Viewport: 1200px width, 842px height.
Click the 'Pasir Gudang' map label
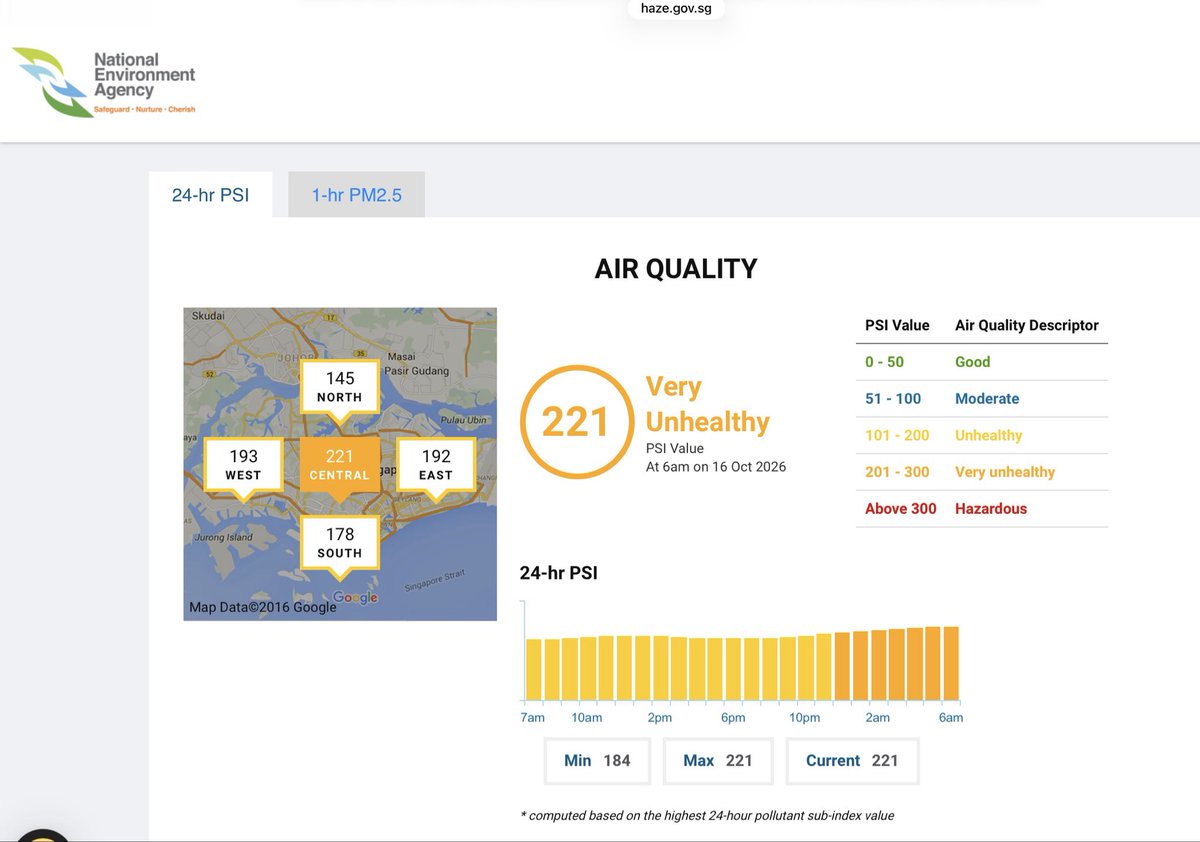click(x=418, y=371)
